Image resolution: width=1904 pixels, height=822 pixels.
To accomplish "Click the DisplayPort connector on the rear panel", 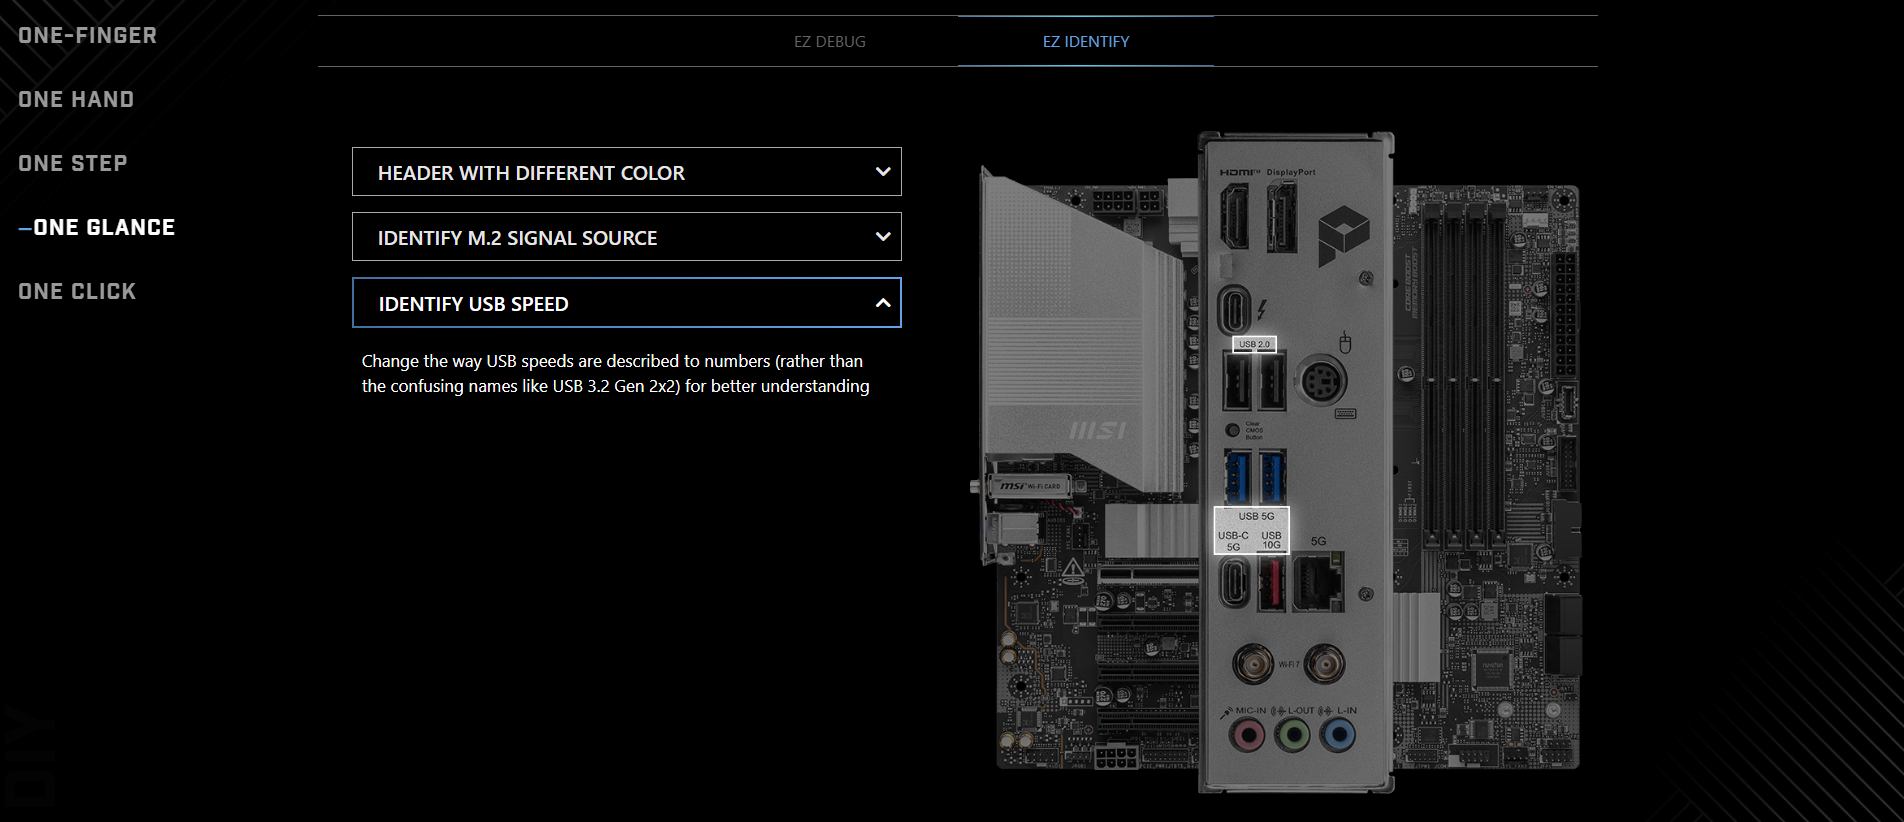I will tap(1282, 216).
